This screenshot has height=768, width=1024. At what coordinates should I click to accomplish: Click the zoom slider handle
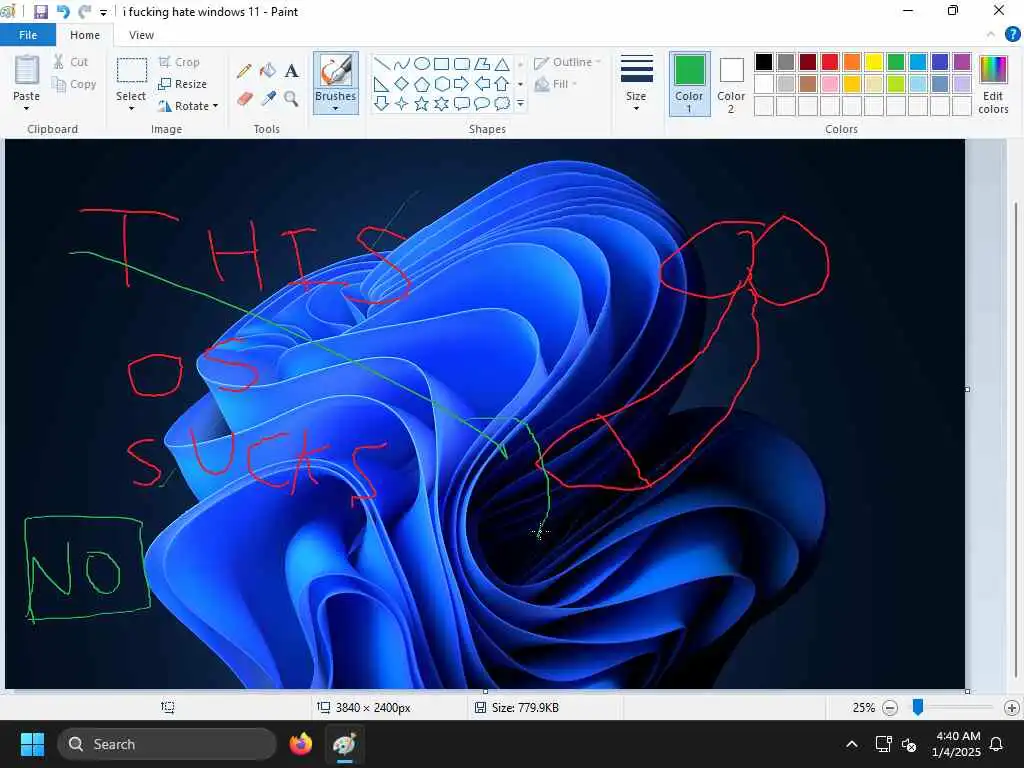(918, 707)
